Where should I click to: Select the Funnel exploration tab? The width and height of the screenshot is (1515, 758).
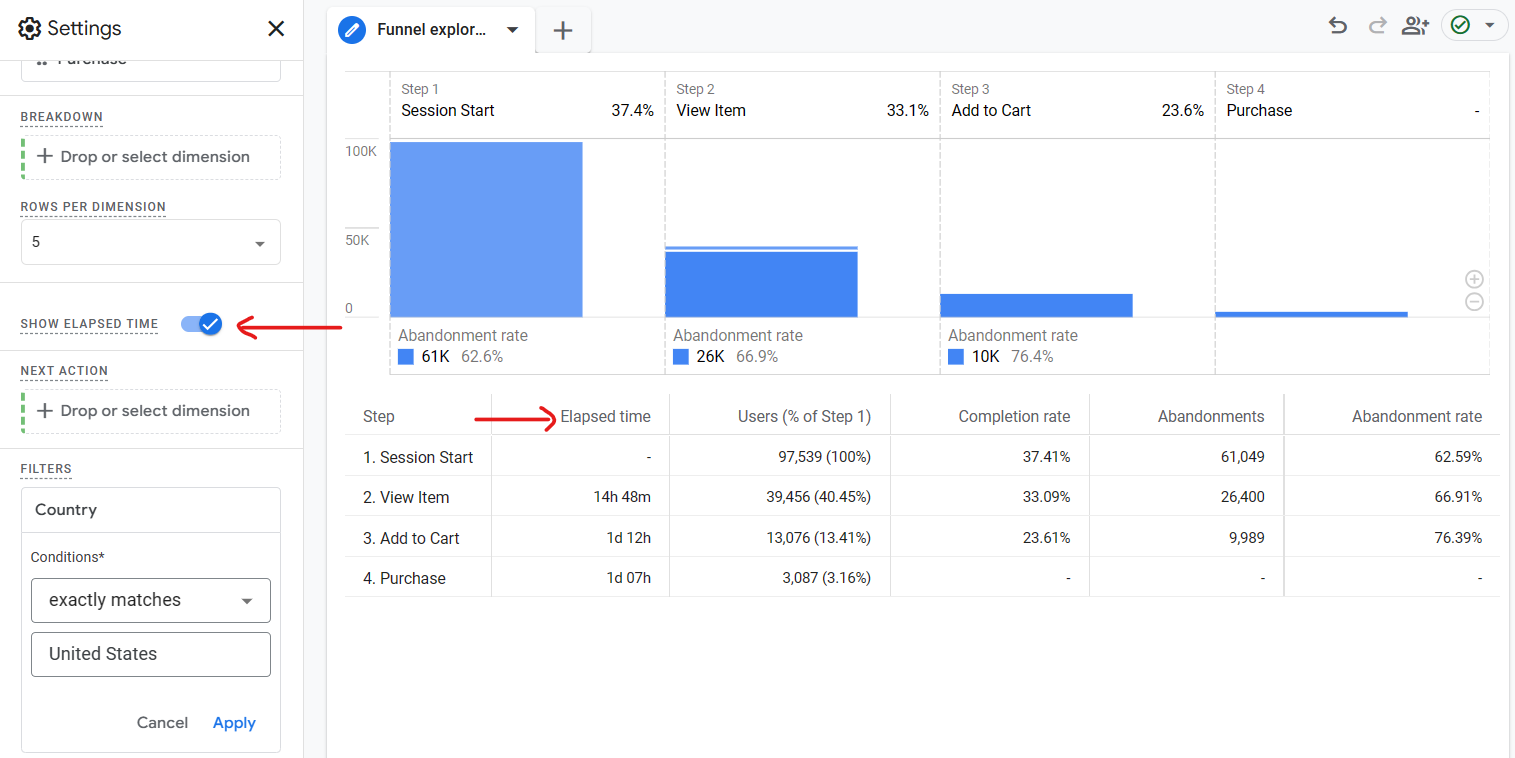point(431,30)
